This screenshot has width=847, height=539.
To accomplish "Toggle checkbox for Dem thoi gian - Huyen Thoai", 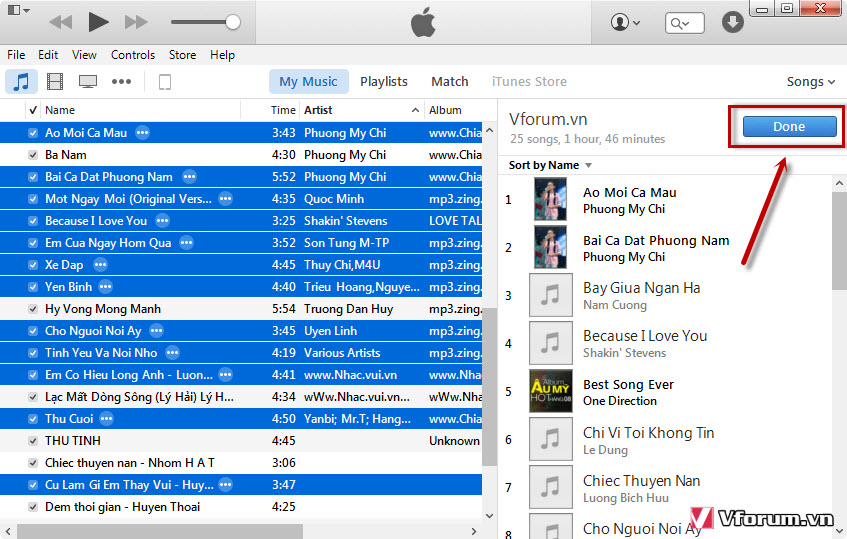I will click(x=33, y=507).
